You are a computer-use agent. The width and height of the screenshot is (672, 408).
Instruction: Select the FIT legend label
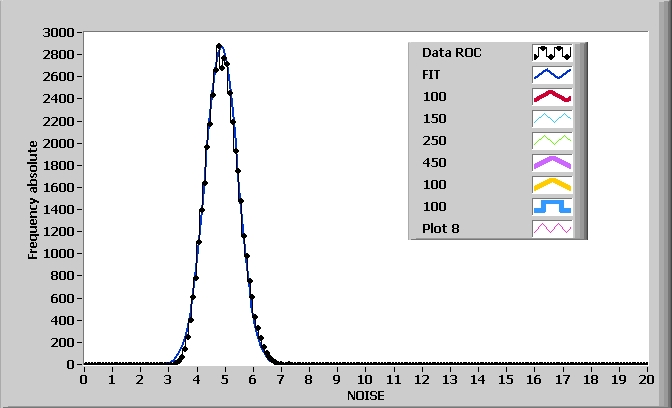pyautogui.click(x=432, y=74)
